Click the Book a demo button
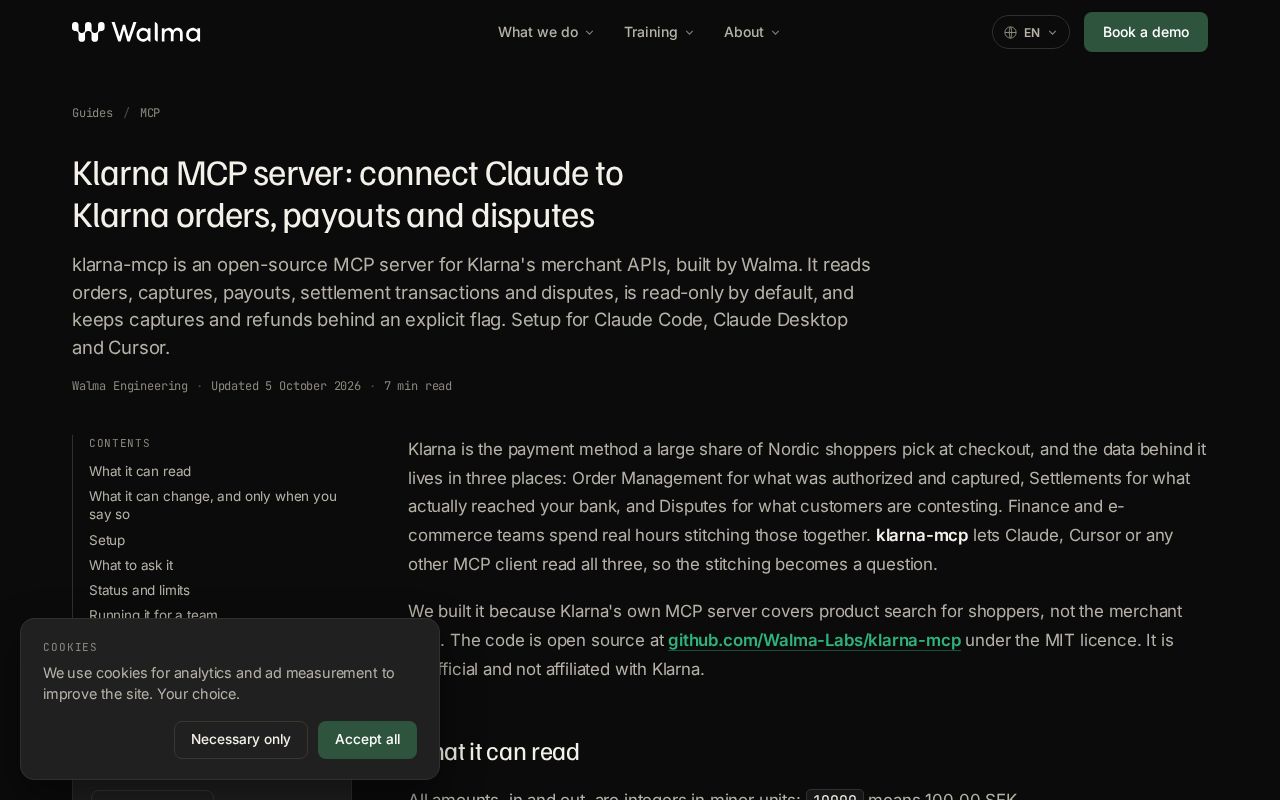 point(1146,32)
